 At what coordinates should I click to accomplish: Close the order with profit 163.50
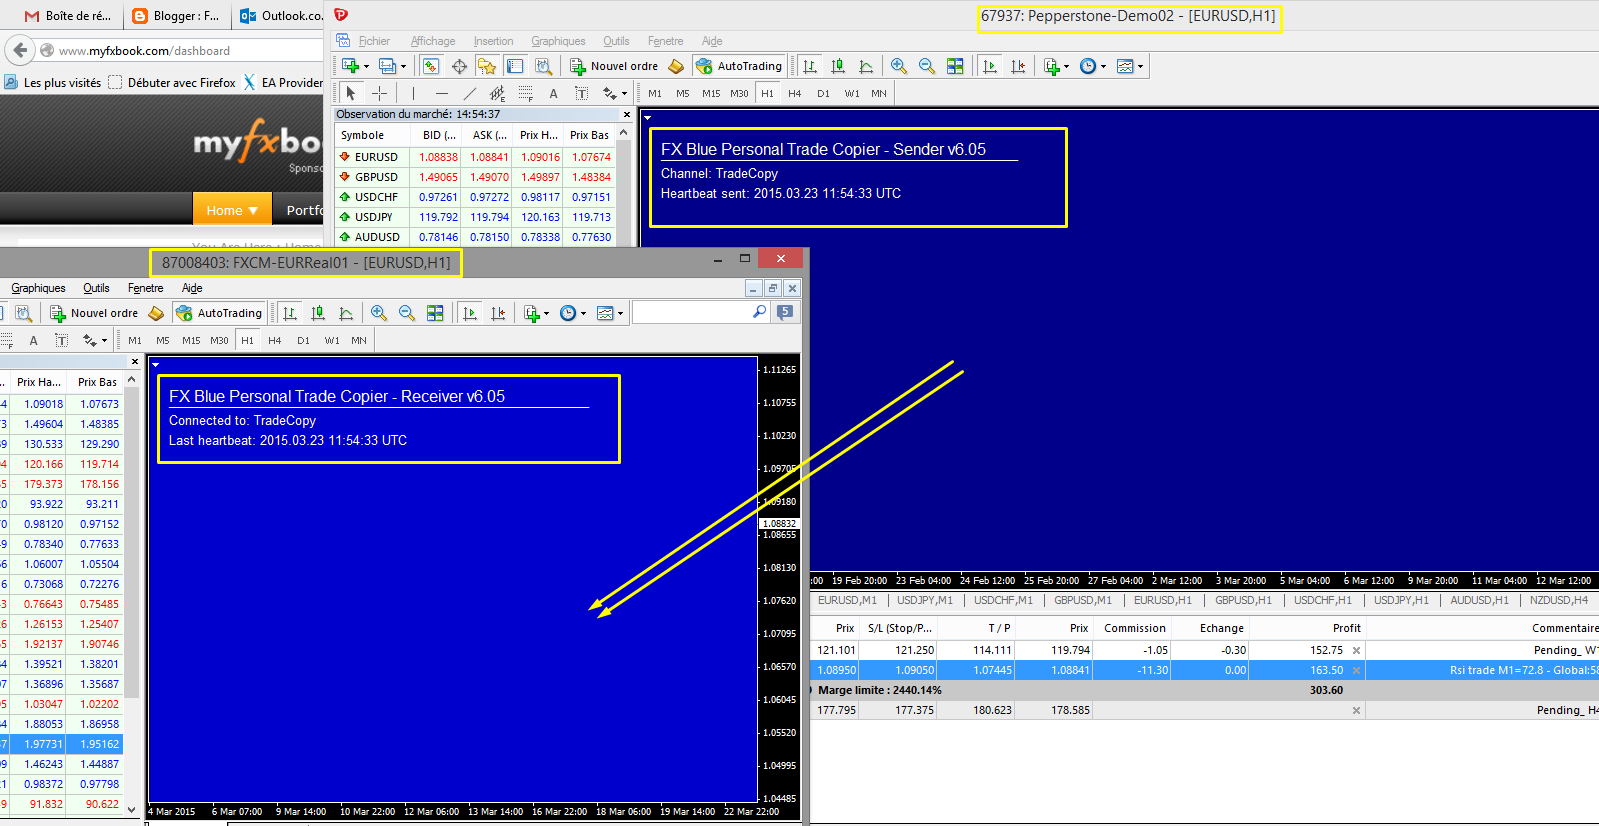pyautogui.click(x=1356, y=670)
